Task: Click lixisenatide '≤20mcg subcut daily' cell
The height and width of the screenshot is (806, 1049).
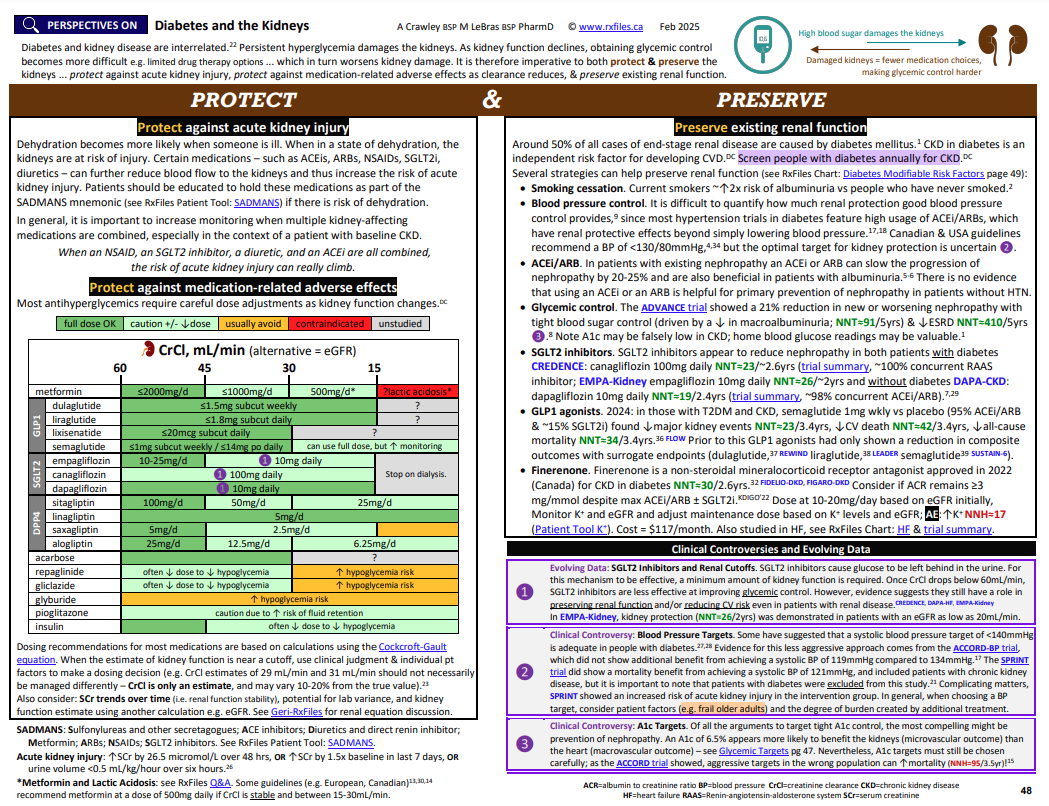Action: (x=206, y=433)
